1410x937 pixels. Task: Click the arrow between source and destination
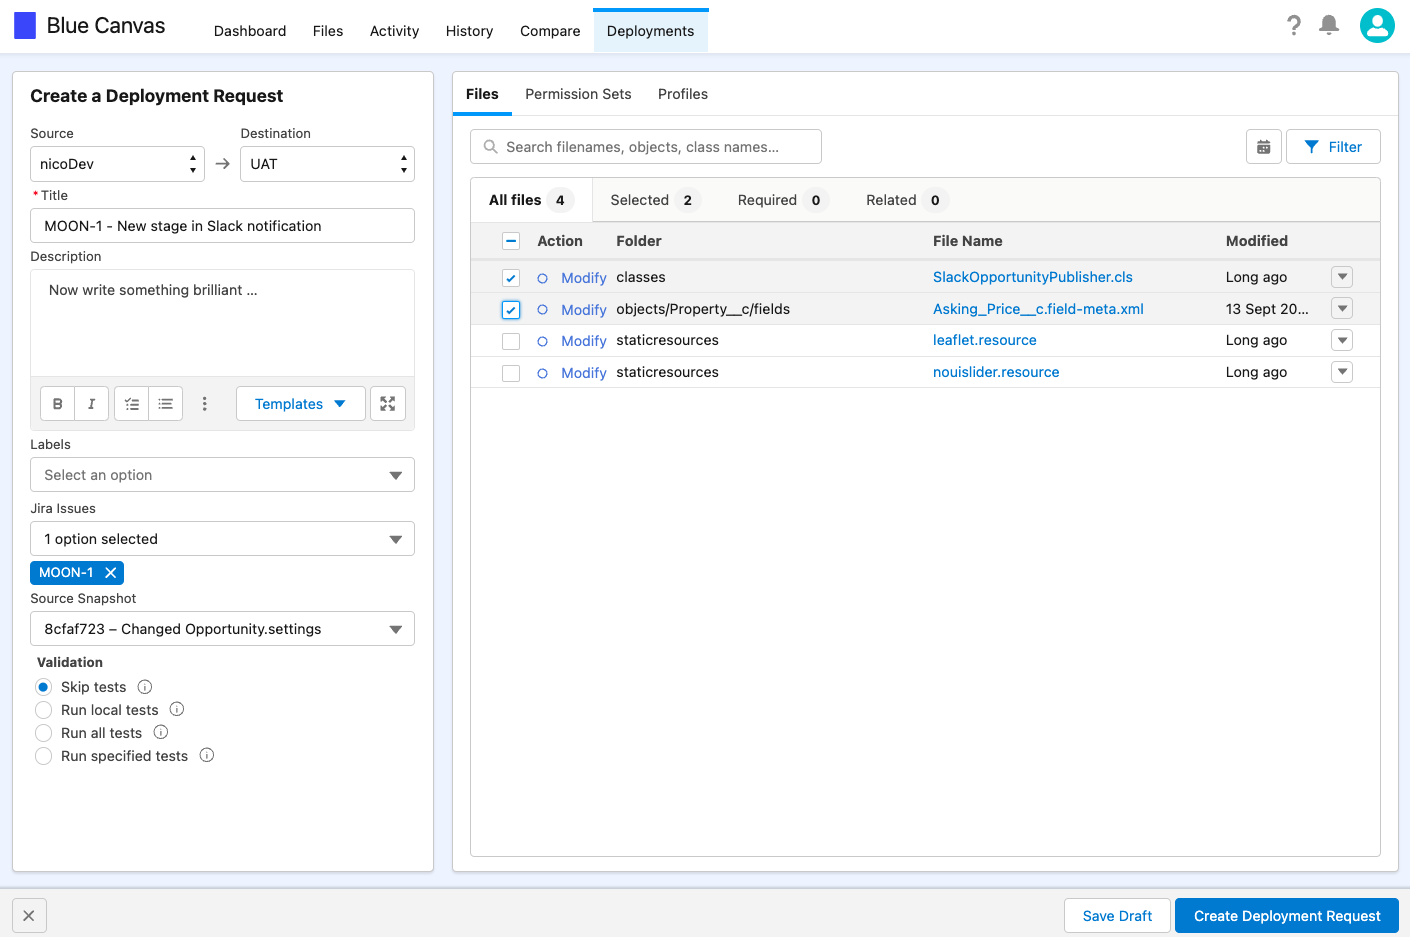coord(223,164)
